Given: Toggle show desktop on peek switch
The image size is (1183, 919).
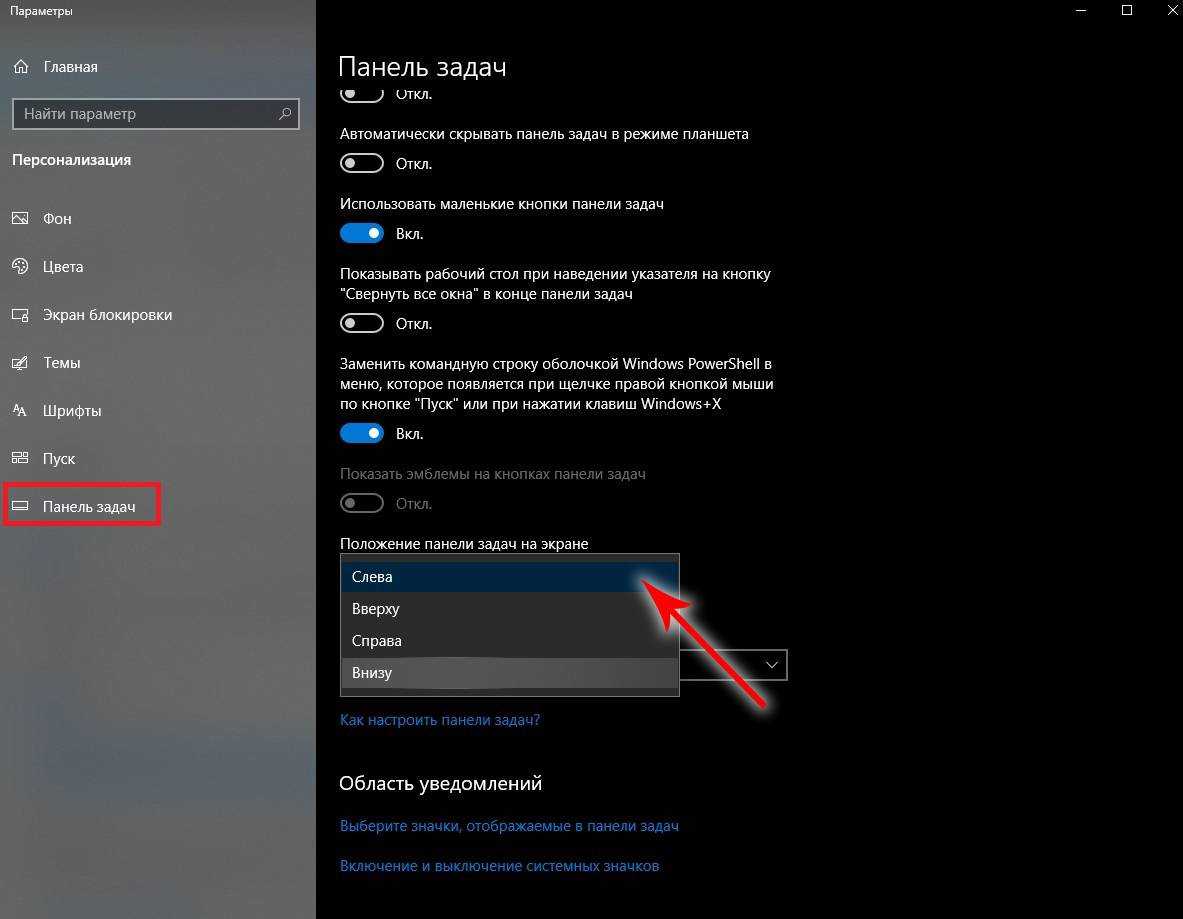Looking at the screenshot, I should (x=361, y=323).
